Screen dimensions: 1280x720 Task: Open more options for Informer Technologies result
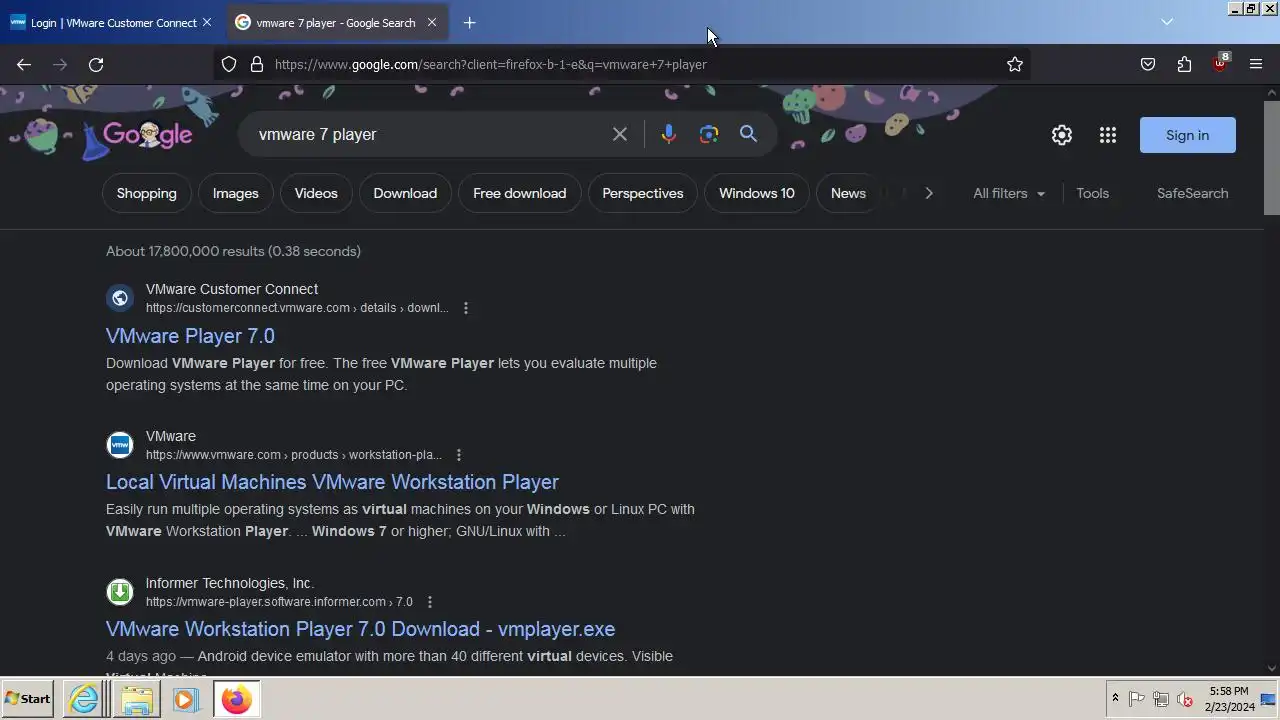pos(430,602)
